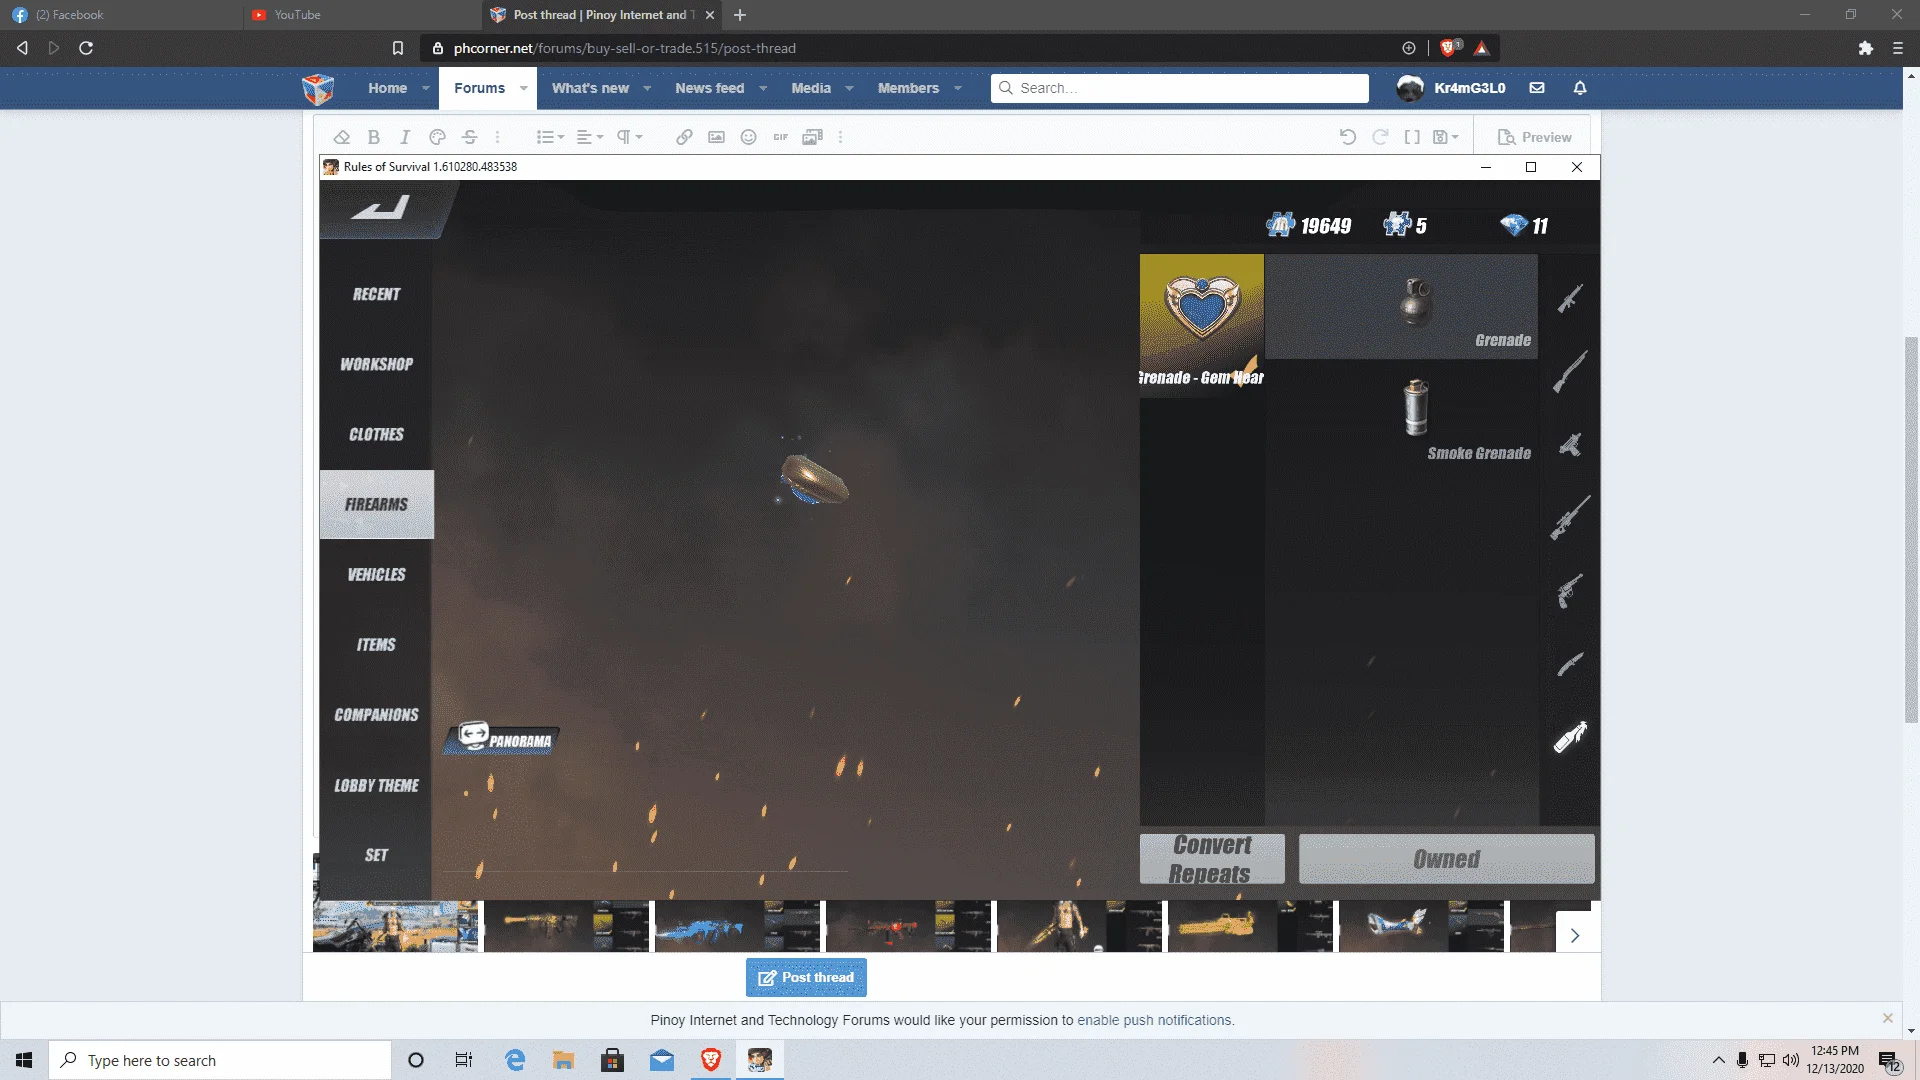Open the text alignment dropdown
The width and height of the screenshot is (1920, 1080).
coord(590,137)
